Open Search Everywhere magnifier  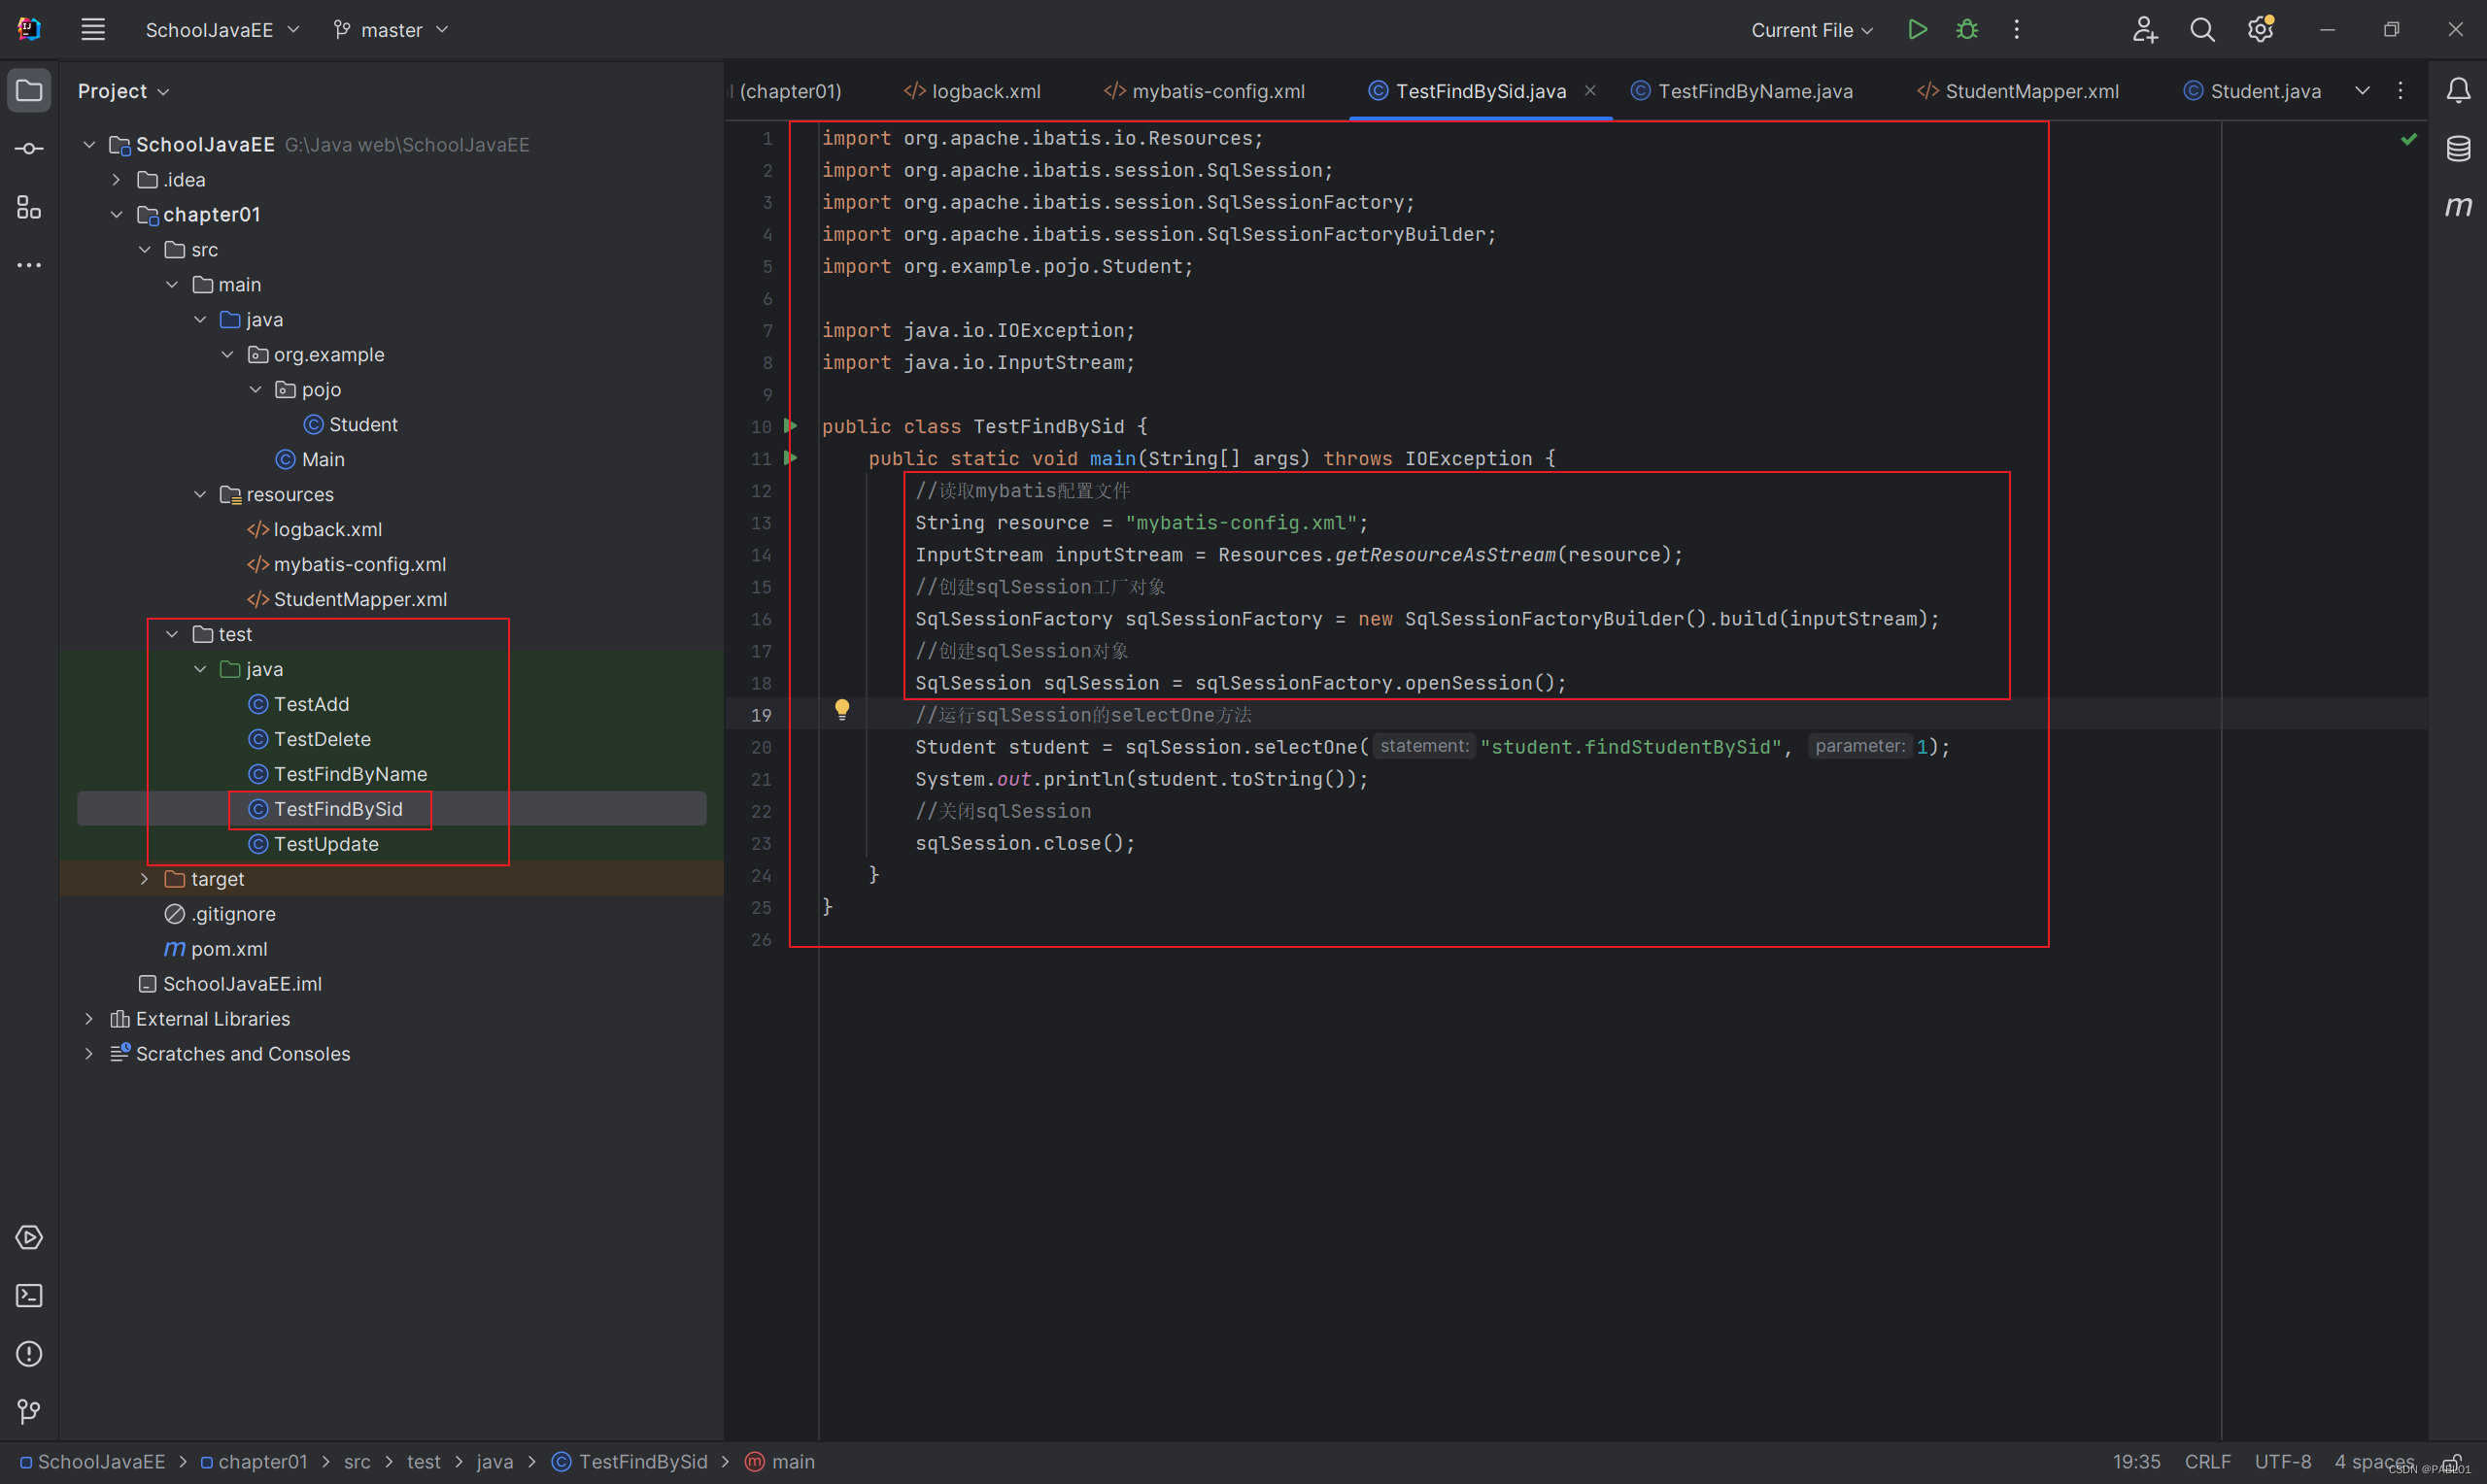[x=2202, y=30]
